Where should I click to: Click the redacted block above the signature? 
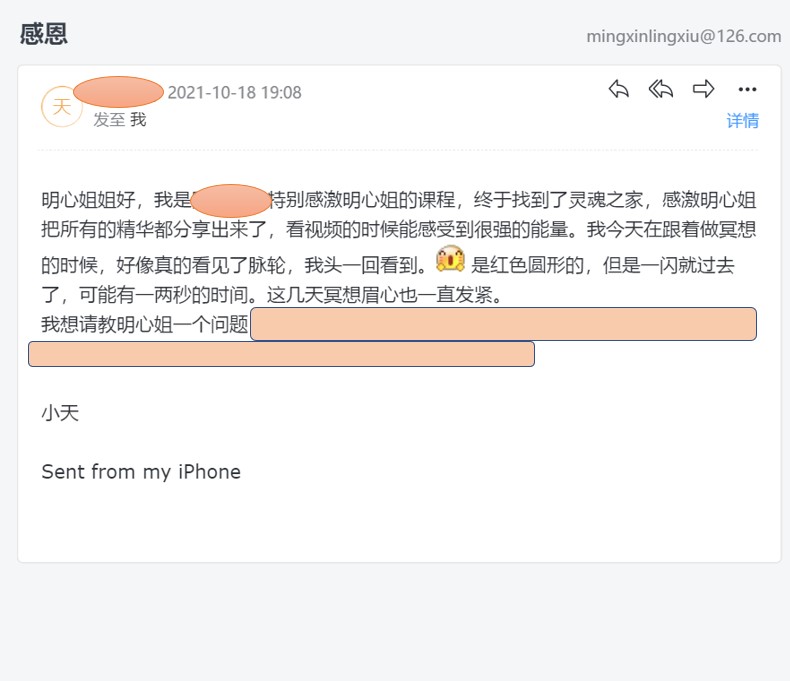[281, 354]
